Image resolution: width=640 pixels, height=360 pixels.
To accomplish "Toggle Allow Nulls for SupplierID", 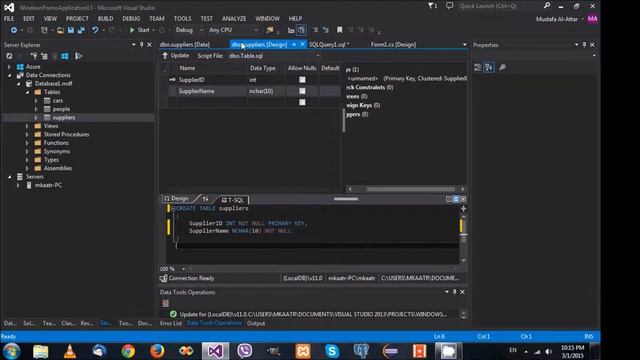I will pos(302,80).
